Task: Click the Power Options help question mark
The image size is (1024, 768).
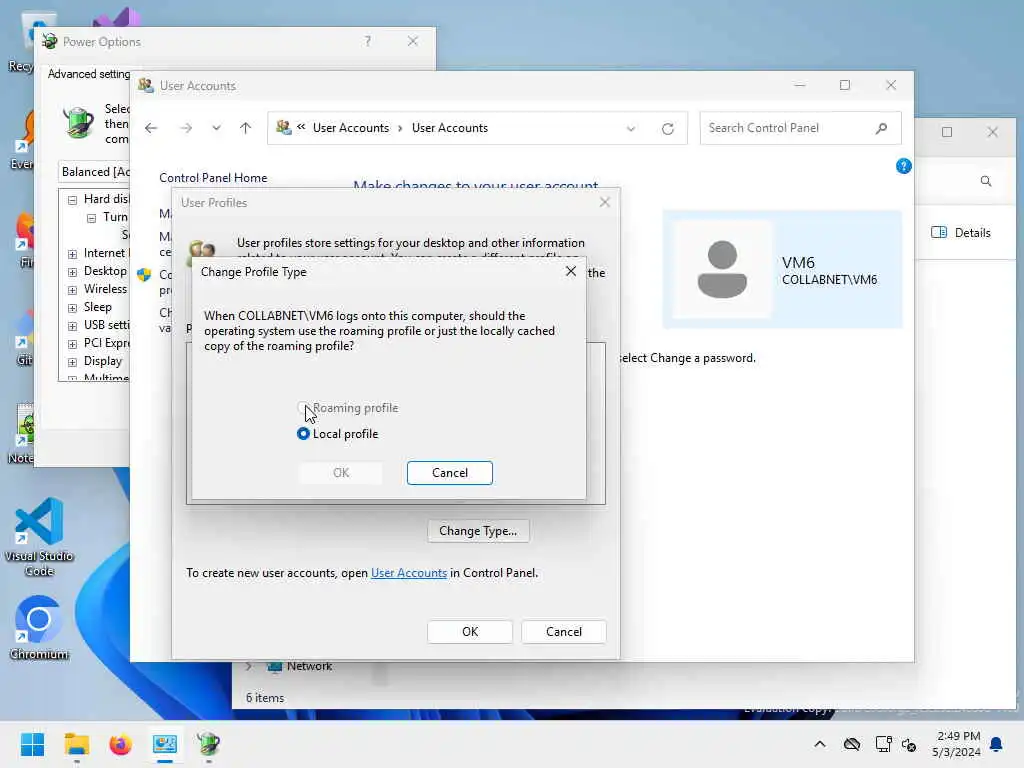Action: 368,41
